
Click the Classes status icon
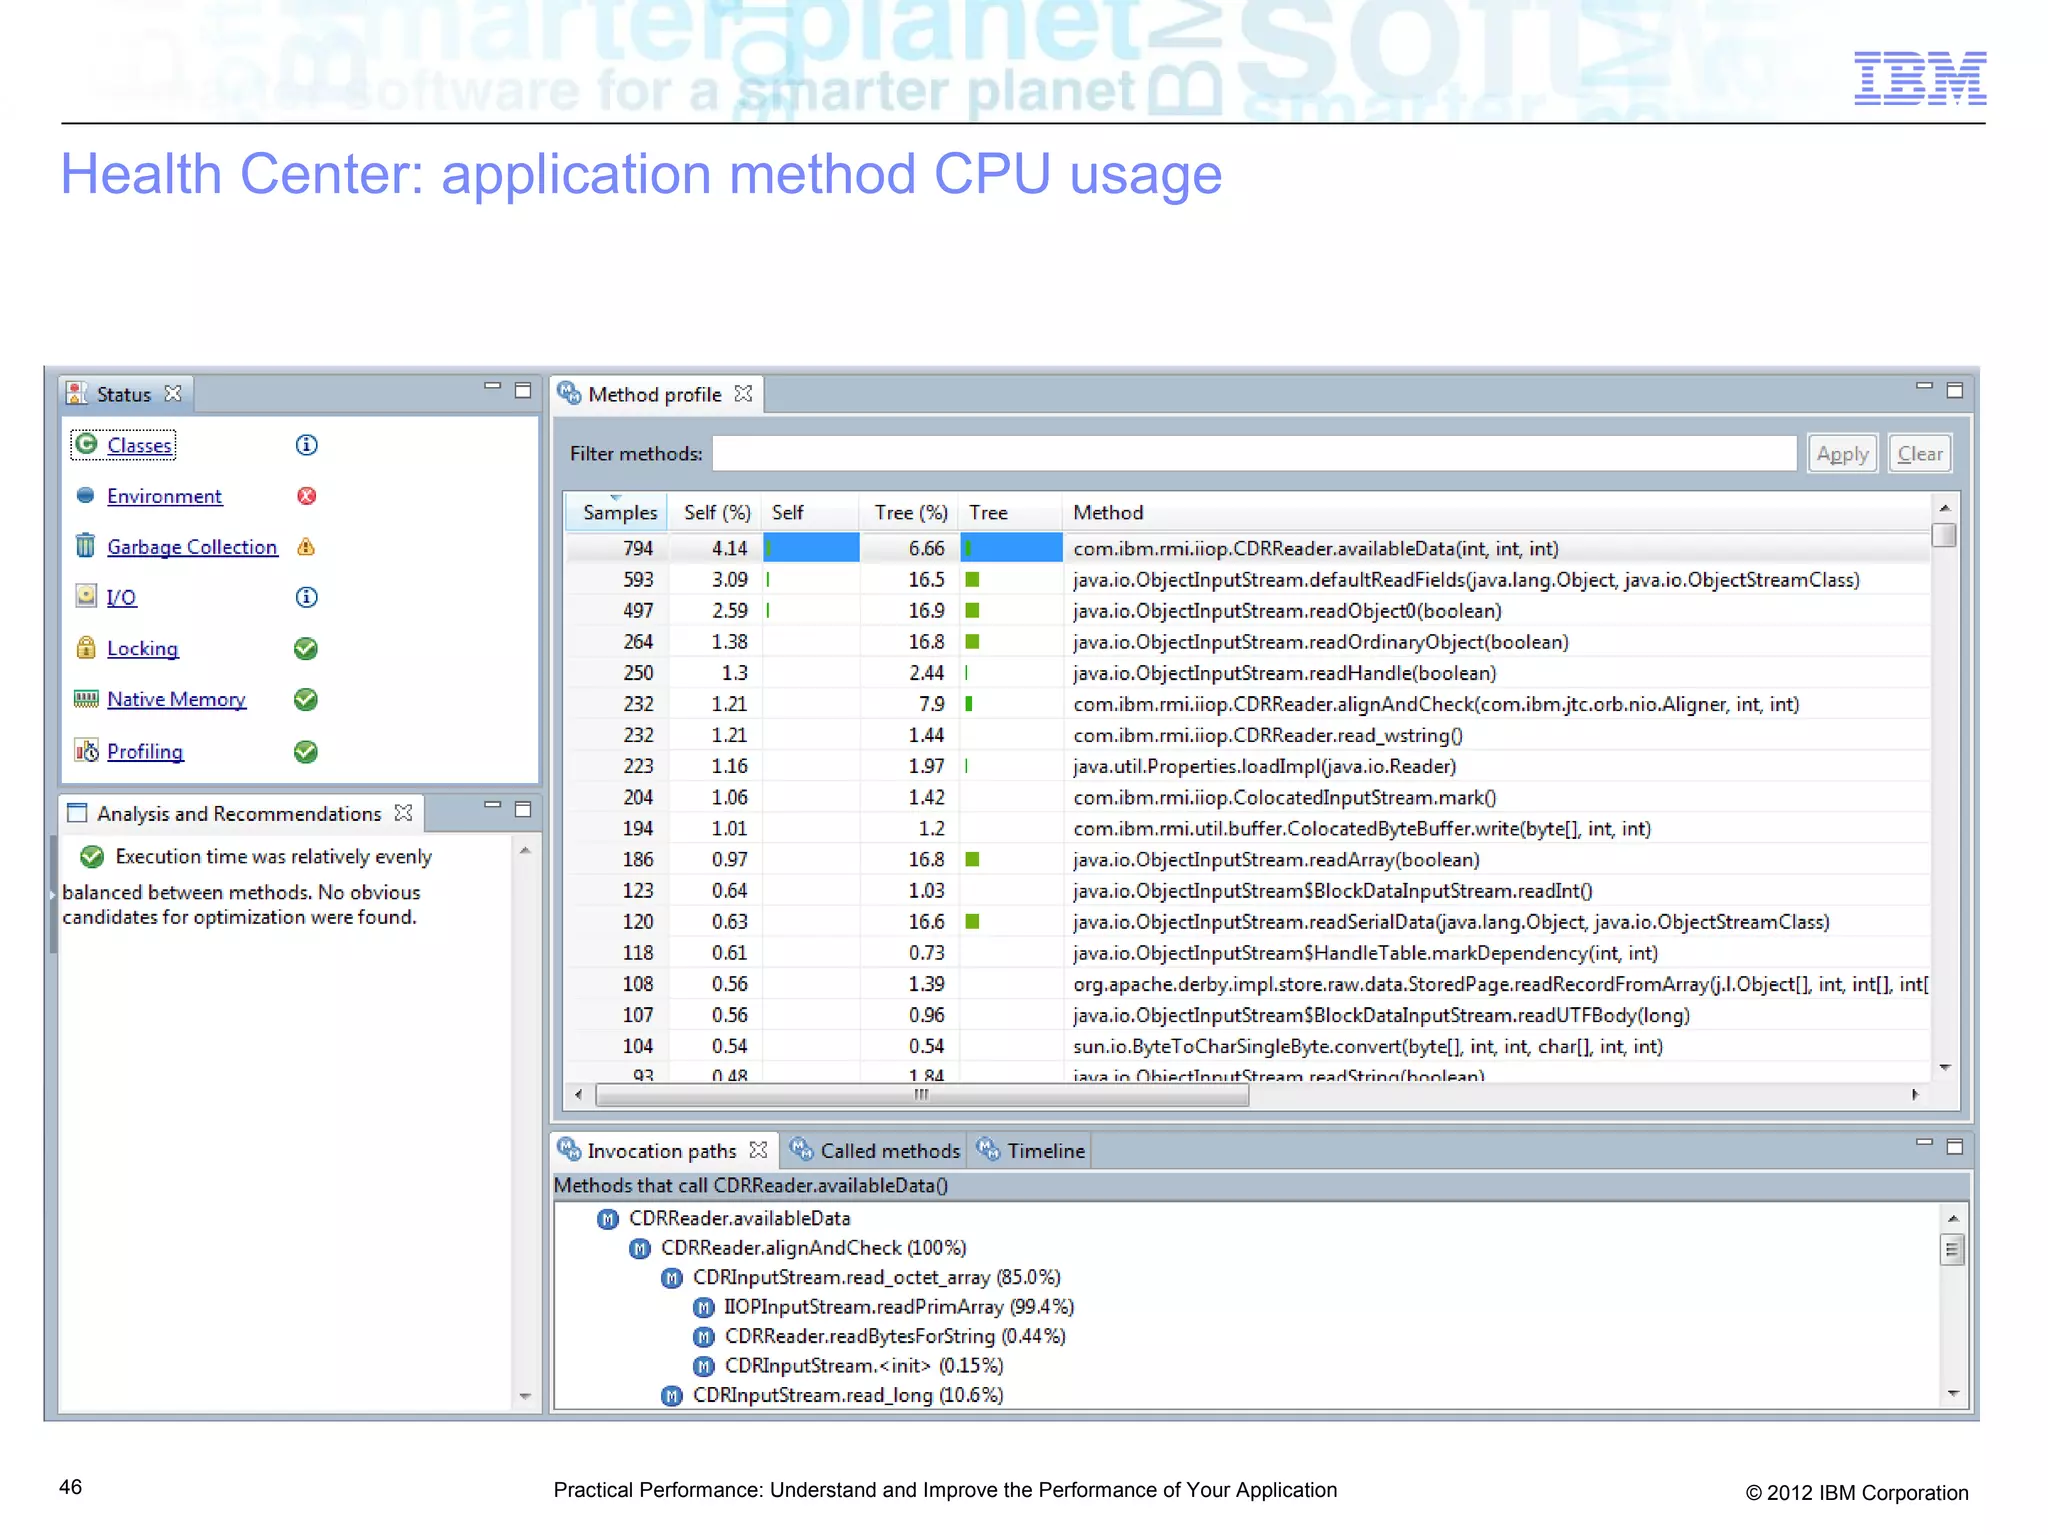pyautogui.click(x=86, y=444)
